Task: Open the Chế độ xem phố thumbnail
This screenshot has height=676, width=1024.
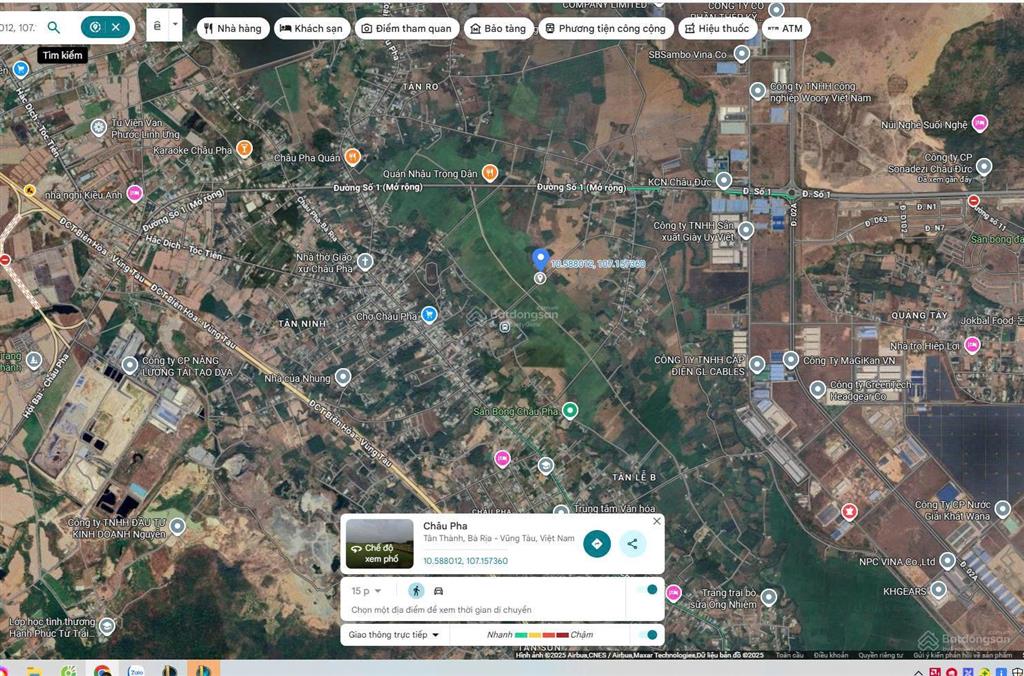Action: 379,543
